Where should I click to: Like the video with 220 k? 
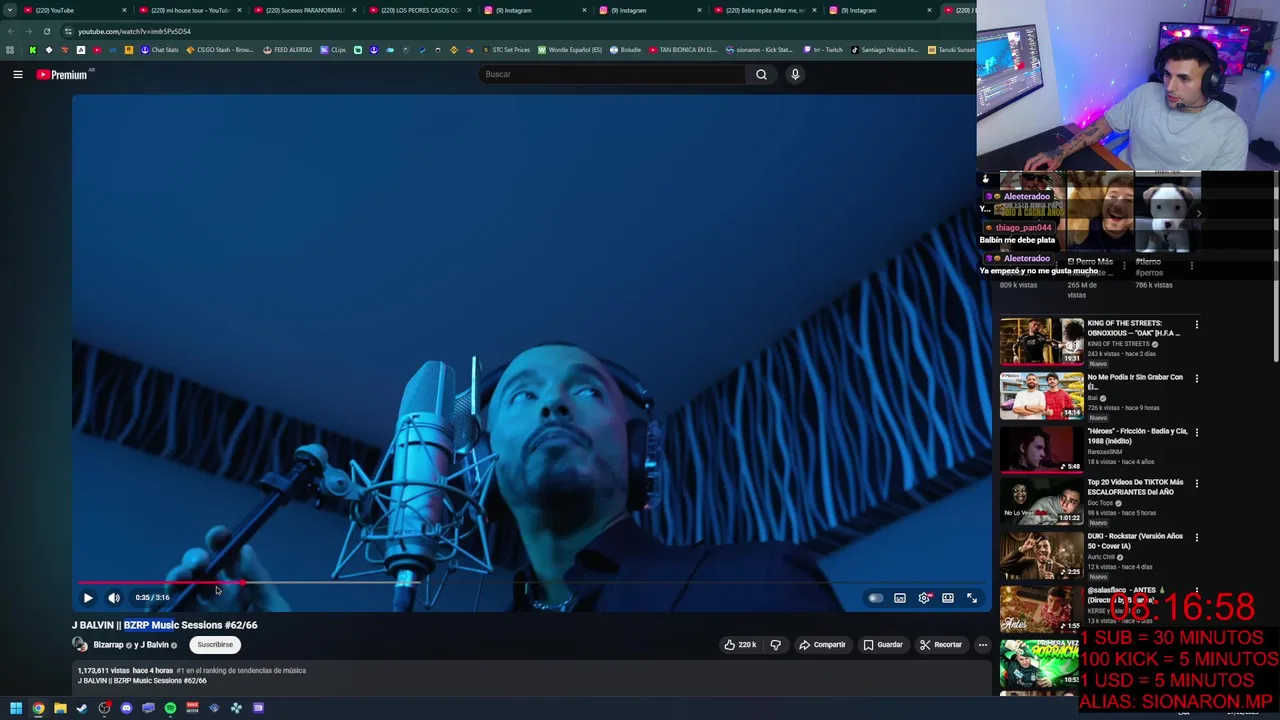click(x=740, y=645)
